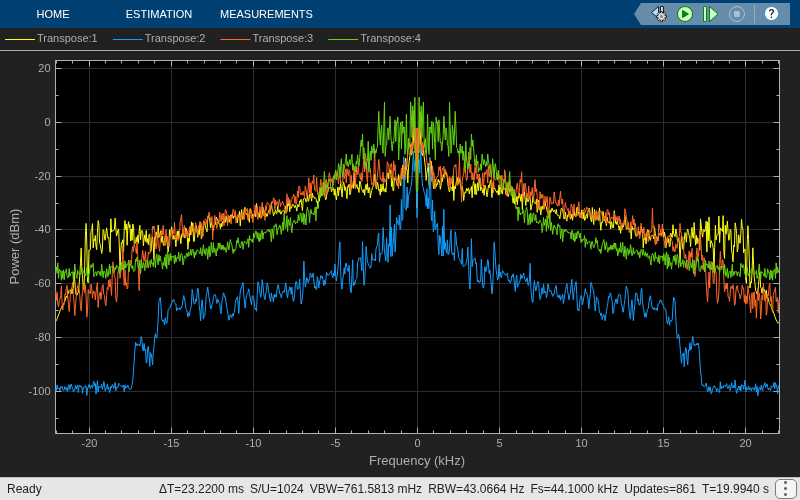Toggle visibility of Transpose:3 legend entry

coord(267,38)
